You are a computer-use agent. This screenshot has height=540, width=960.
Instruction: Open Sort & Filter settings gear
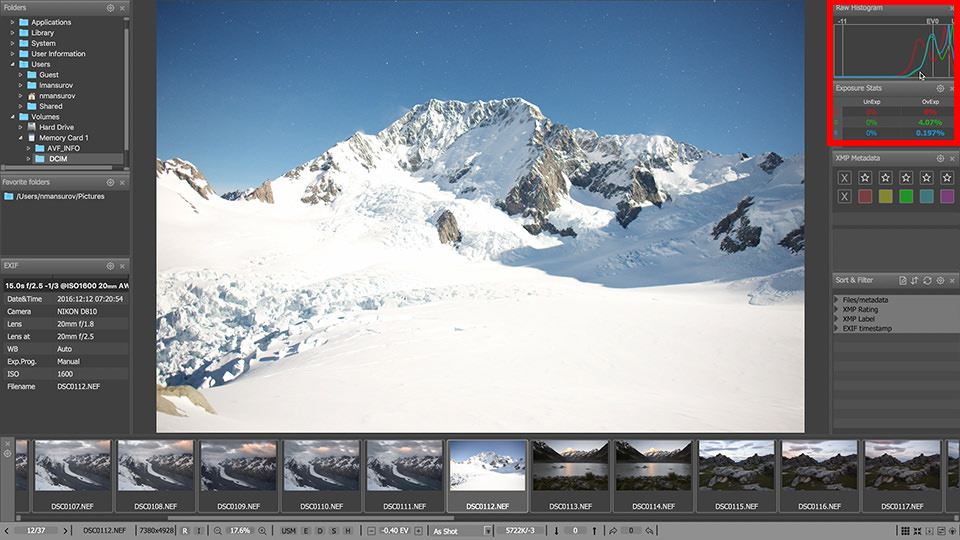[940, 280]
